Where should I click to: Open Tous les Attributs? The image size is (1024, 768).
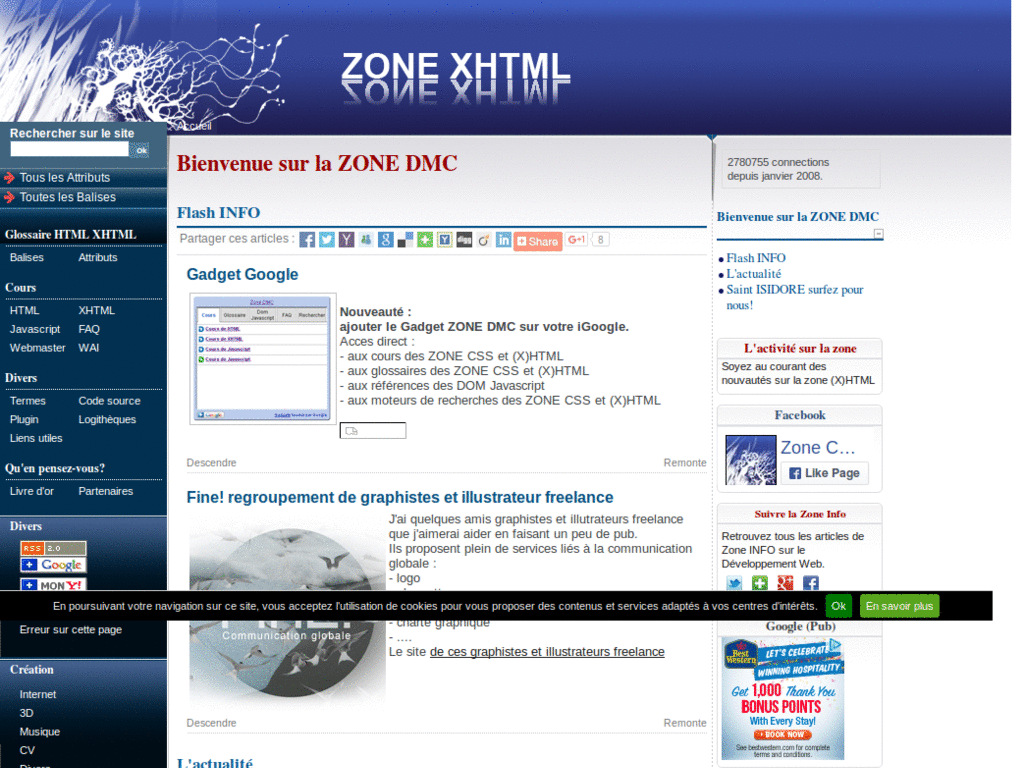[65, 178]
